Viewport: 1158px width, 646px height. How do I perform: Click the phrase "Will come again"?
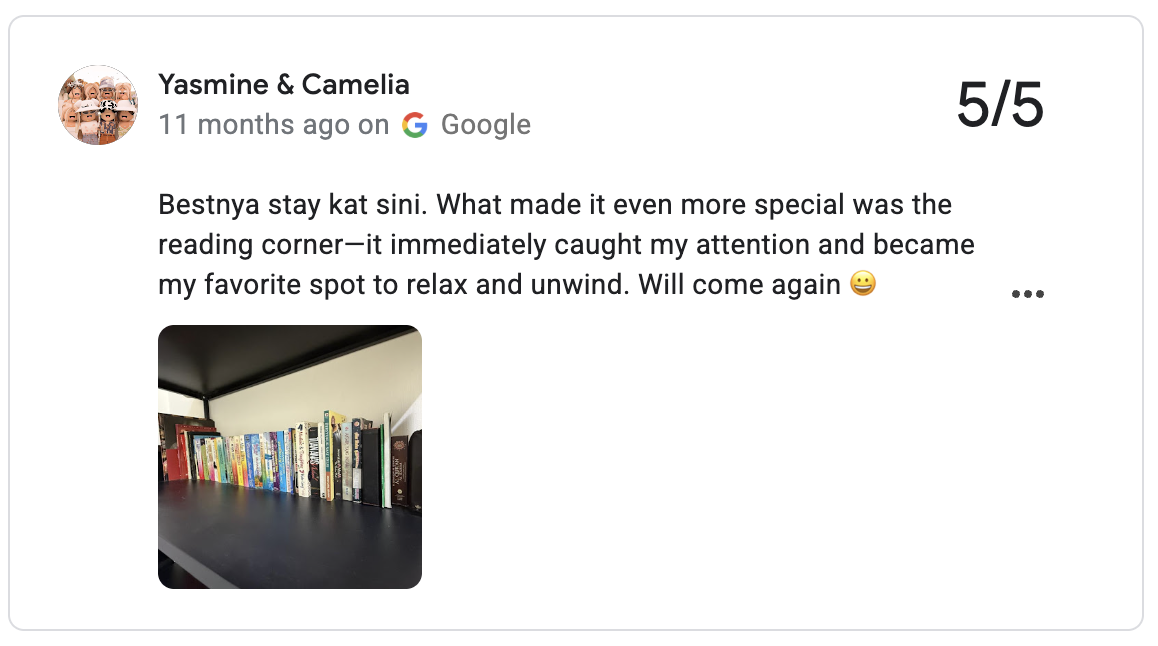(x=739, y=286)
